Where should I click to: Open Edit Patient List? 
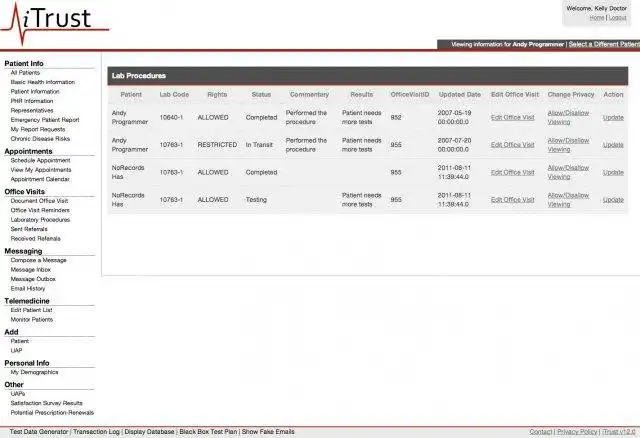click(31, 310)
